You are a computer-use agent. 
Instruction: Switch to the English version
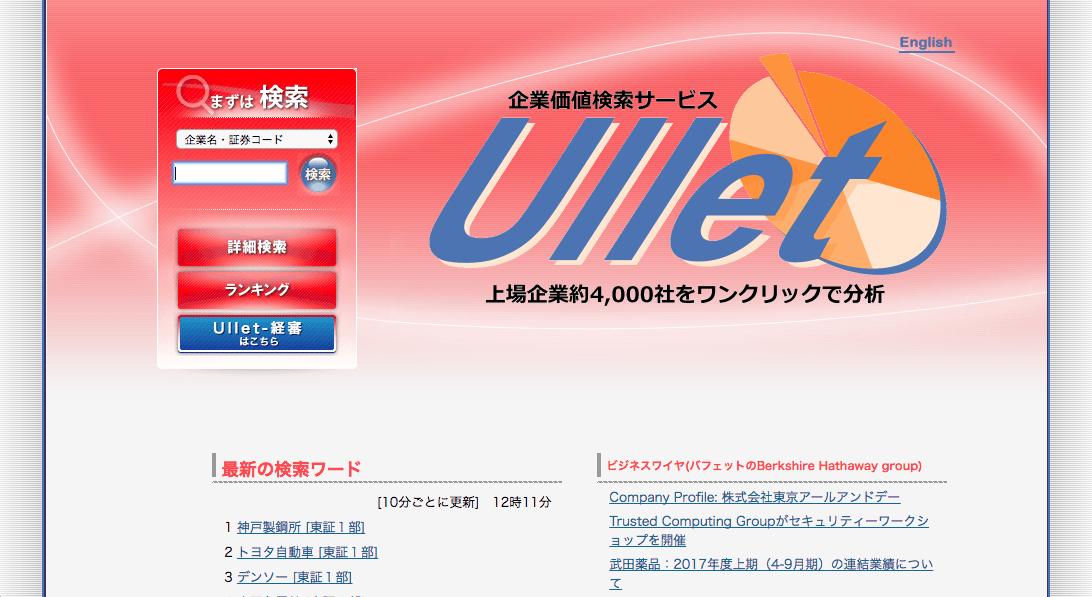pos(926,42)
